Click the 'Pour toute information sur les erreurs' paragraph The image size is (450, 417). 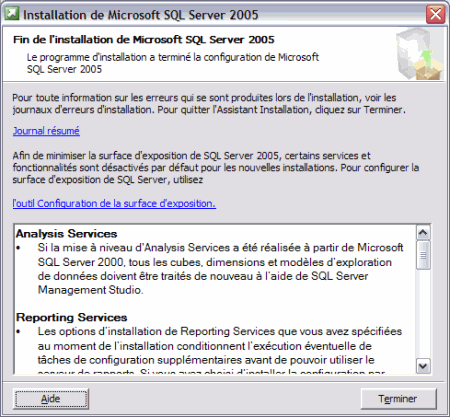click(209, 104)
